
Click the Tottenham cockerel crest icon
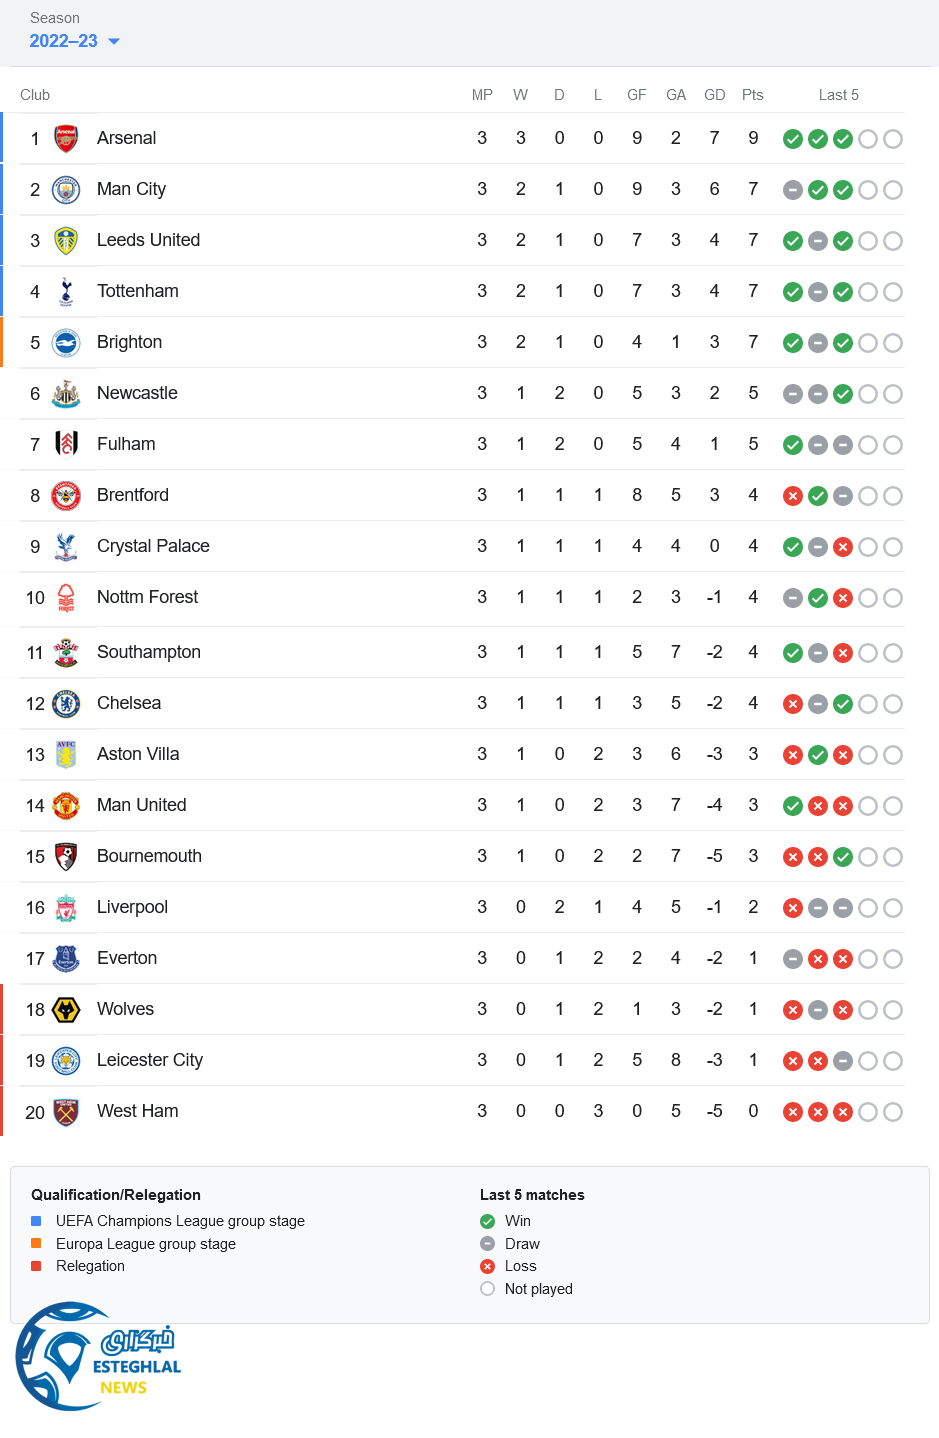66,291
